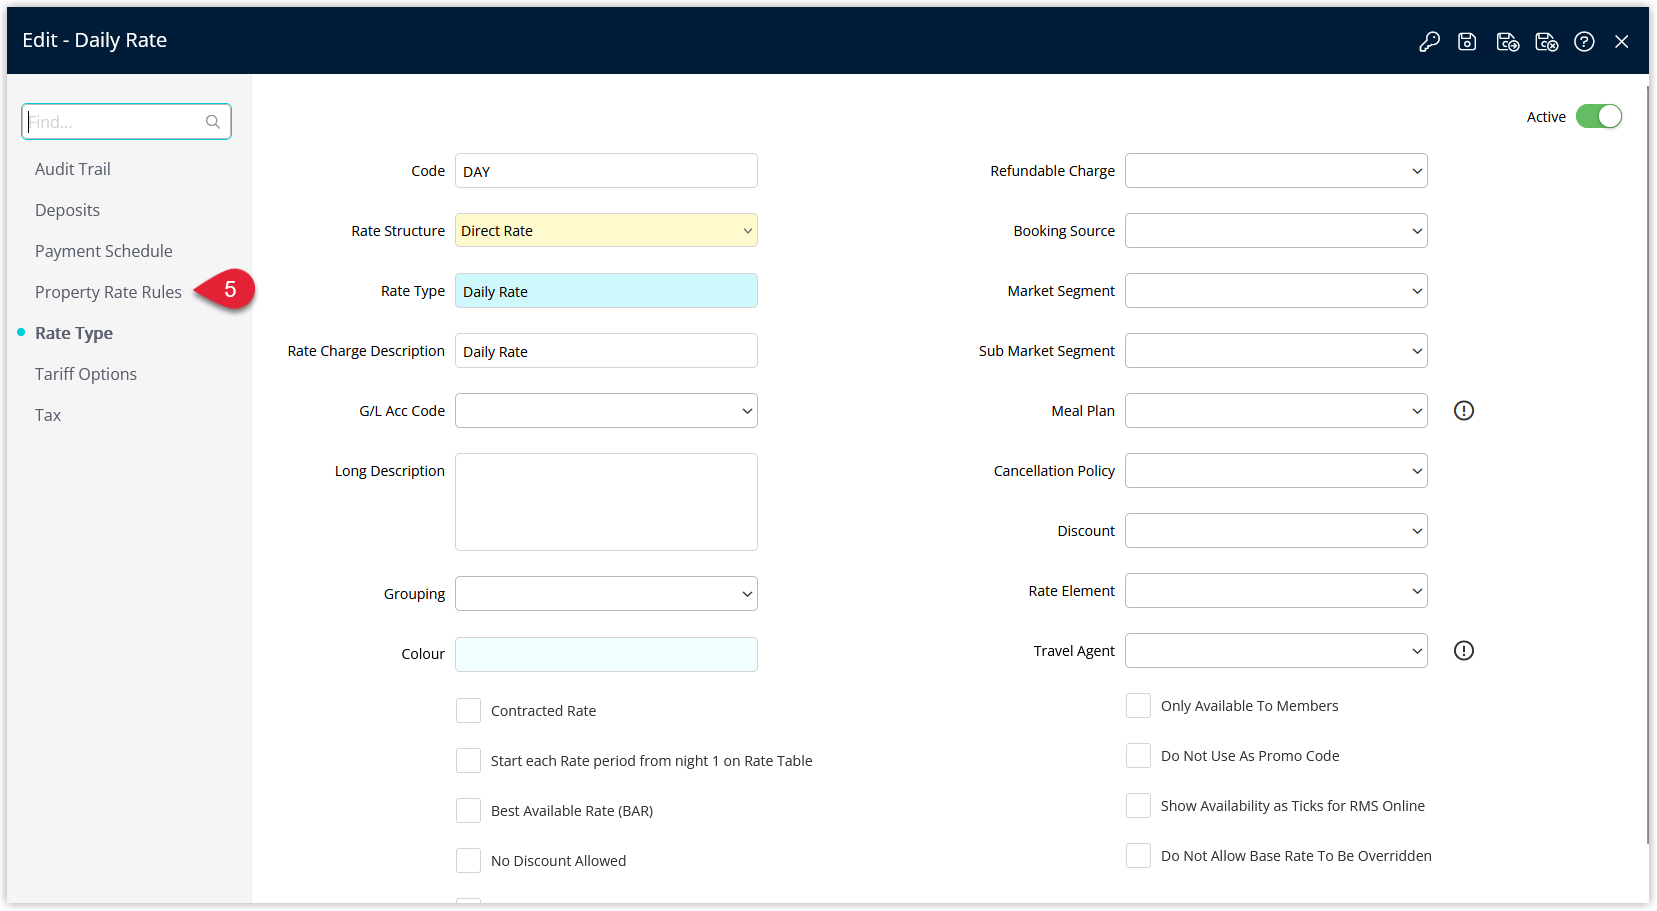This screenshot has width=1657, height=911.
Task: Click the Code field containing DAY
Action: point(606,171)
